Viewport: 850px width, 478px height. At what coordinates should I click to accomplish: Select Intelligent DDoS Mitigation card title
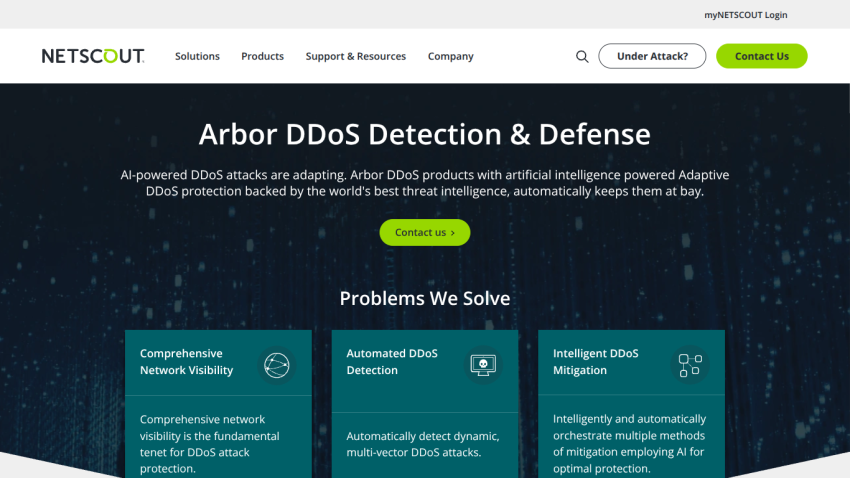click(596, 361)
